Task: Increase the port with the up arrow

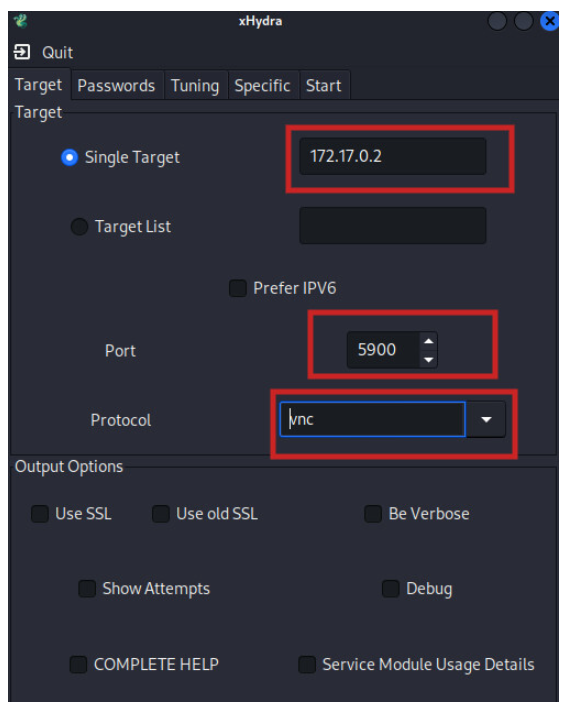Action: click(428, 341)
